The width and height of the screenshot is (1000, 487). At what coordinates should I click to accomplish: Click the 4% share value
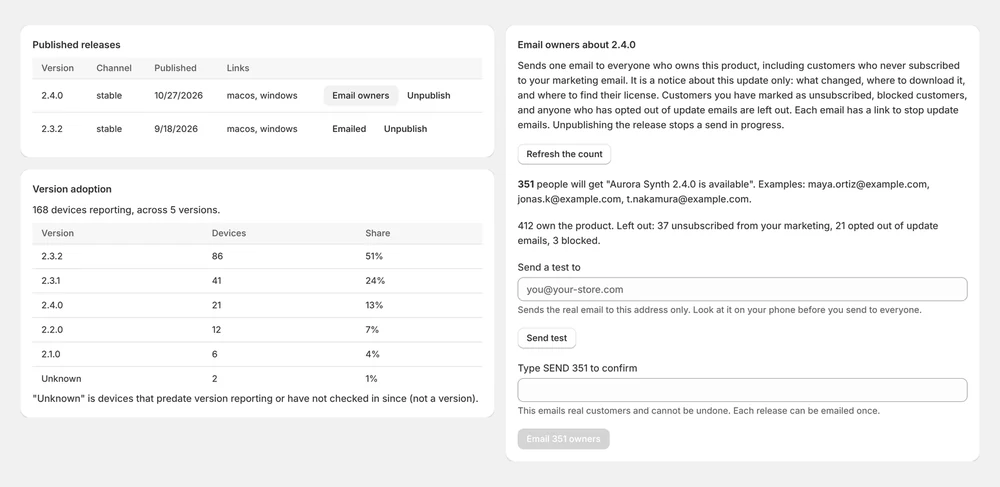tap(372, 354)
